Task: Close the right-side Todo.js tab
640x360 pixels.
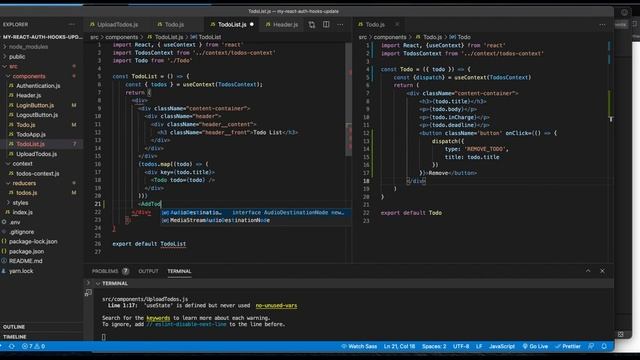Action: point(397,24)
